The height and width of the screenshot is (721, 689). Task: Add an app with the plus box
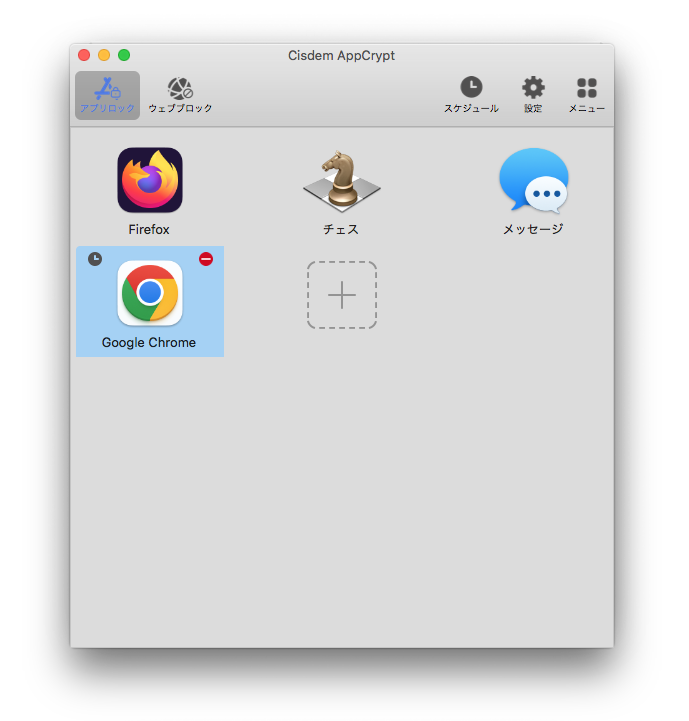[x=342, y=295]
